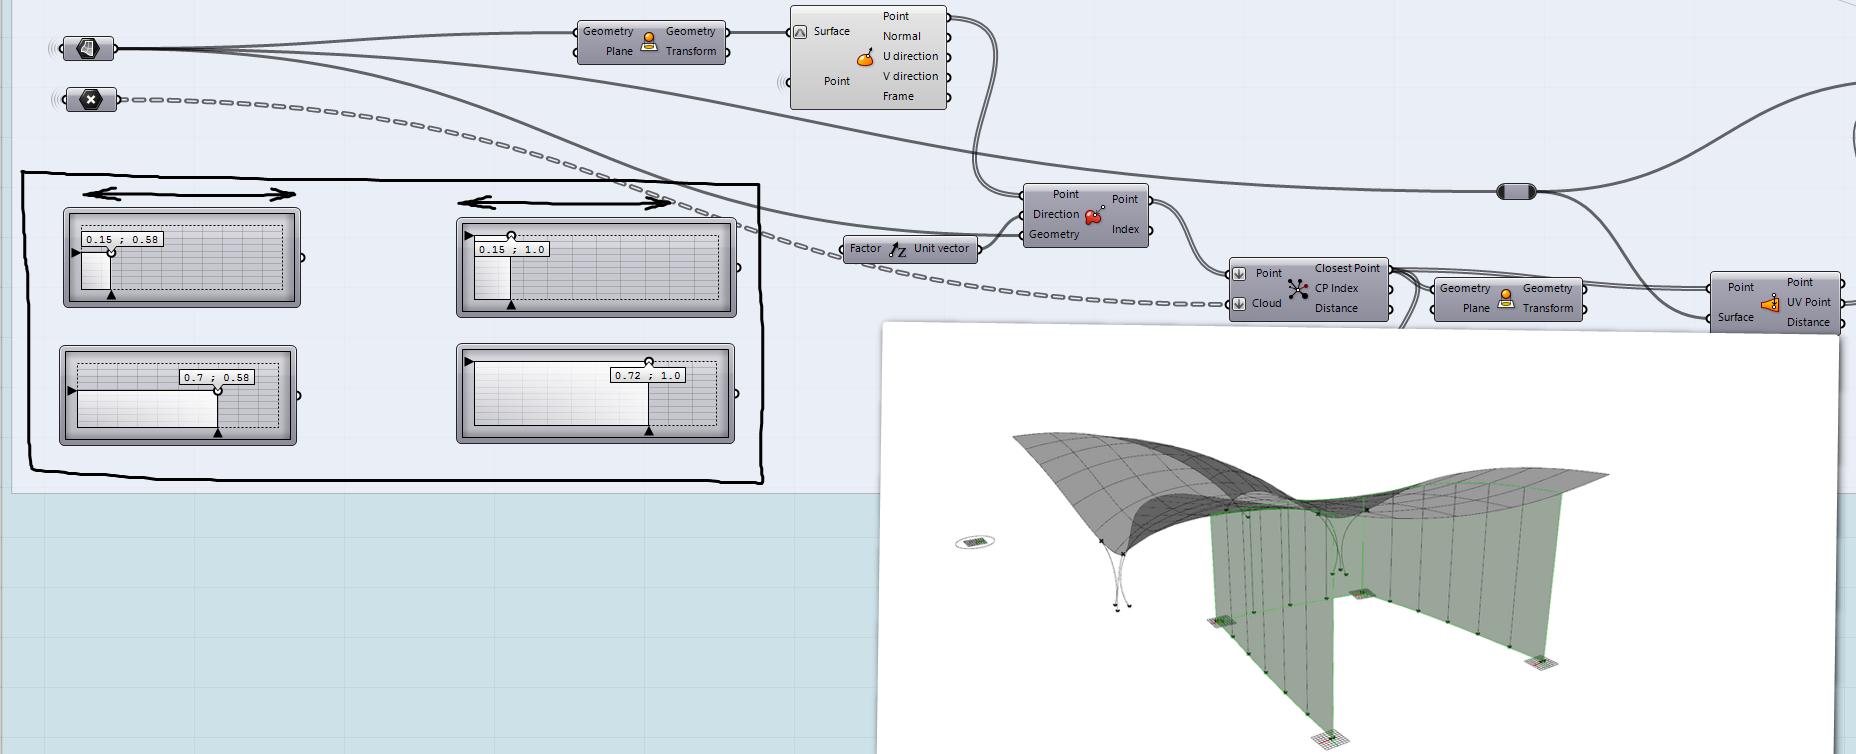This screenshot has height=754, width=1856.
Task: Click the "0.15 ; 1.0" value label
Action: [512, 249]
